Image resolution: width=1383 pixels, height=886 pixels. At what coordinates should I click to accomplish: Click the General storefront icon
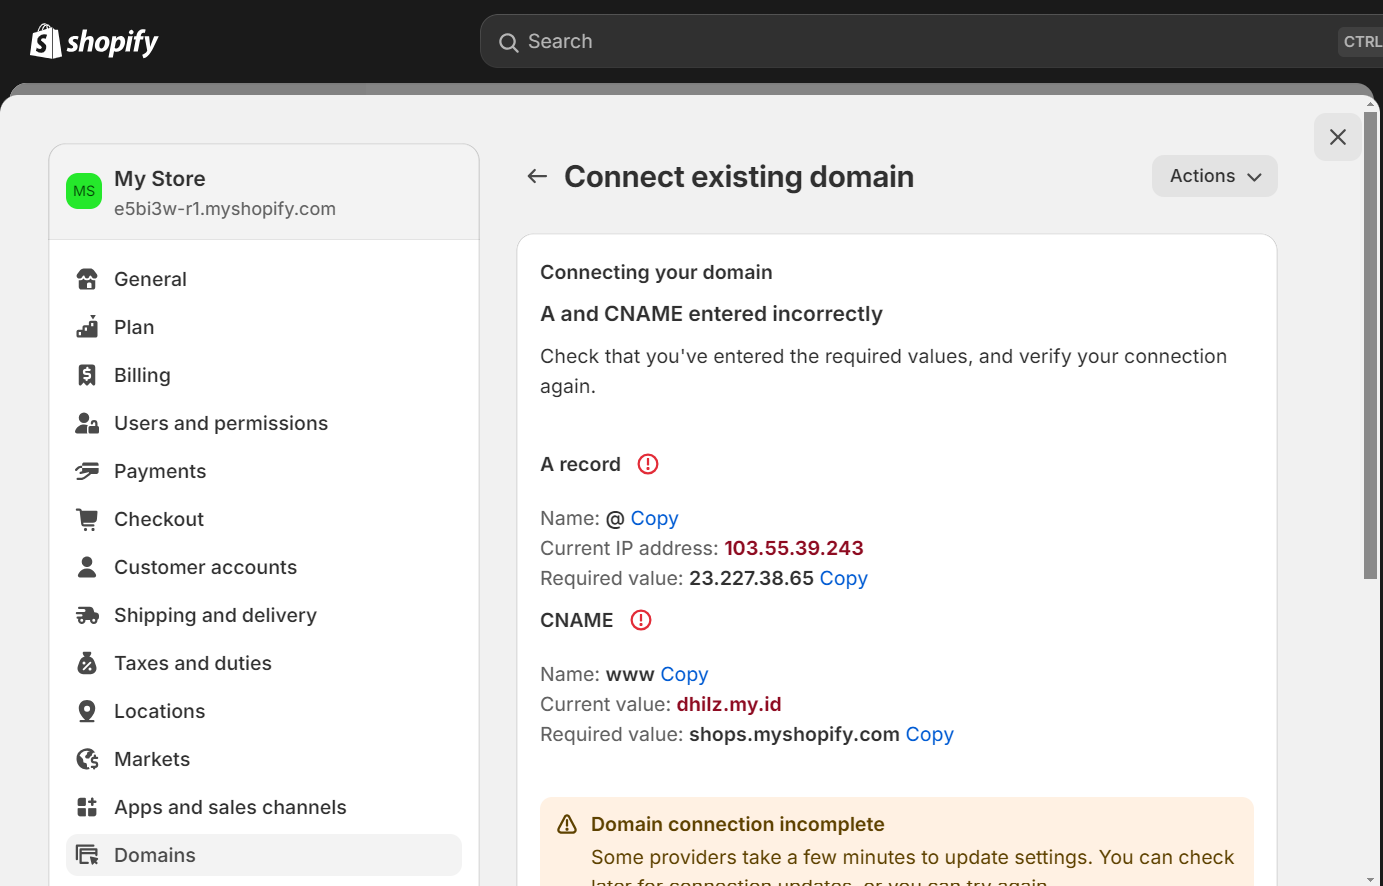87,279
